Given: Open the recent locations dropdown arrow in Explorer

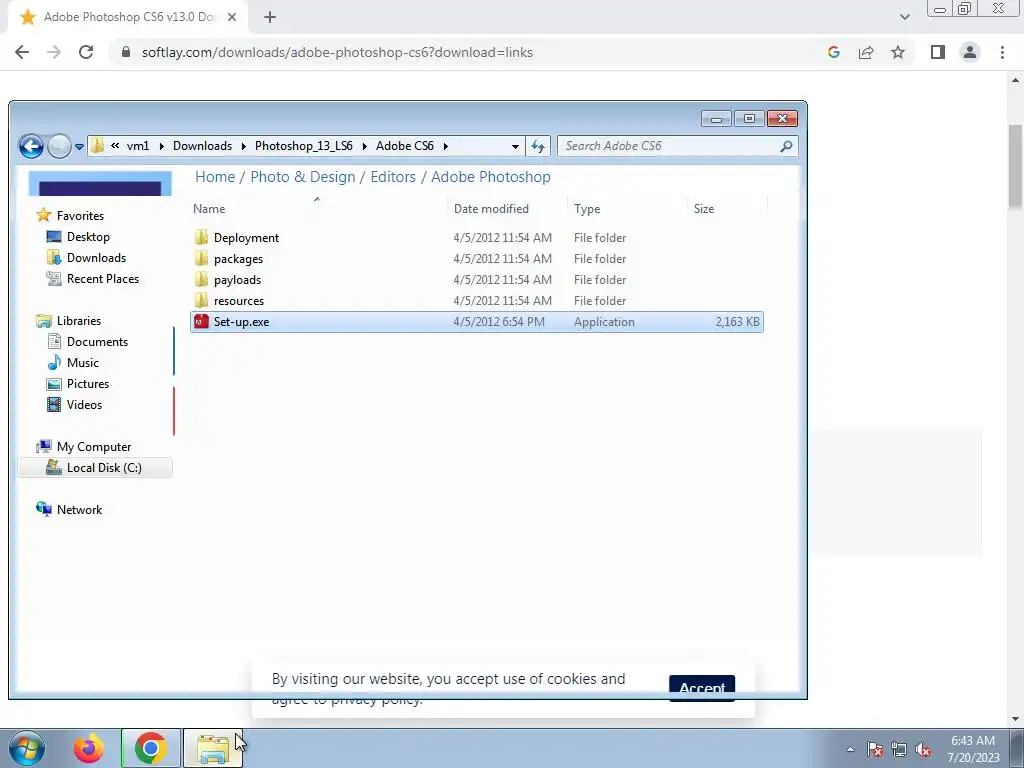Looking at the screenshot, I should click(79, 147).
